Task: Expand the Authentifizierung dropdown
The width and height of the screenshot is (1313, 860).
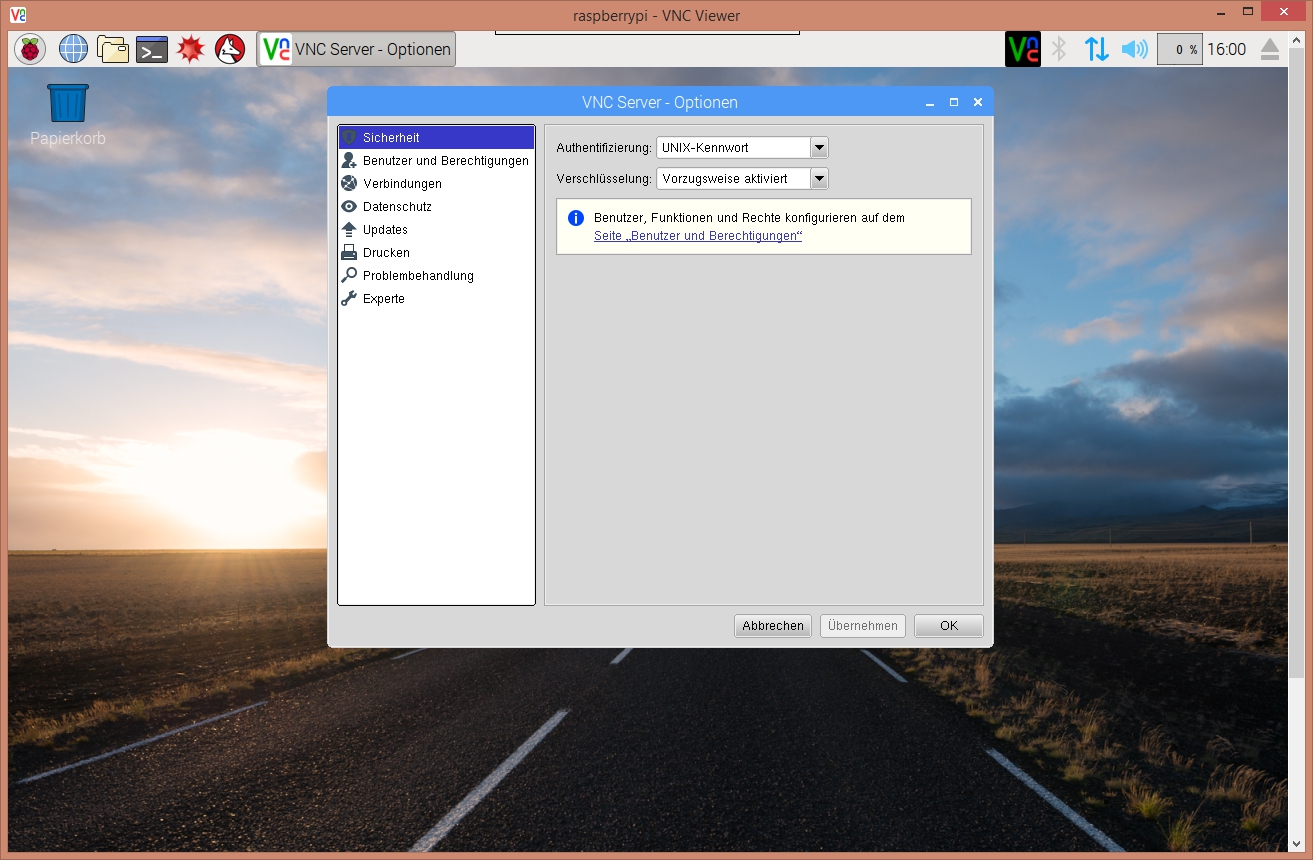Action: coord(819,148)
